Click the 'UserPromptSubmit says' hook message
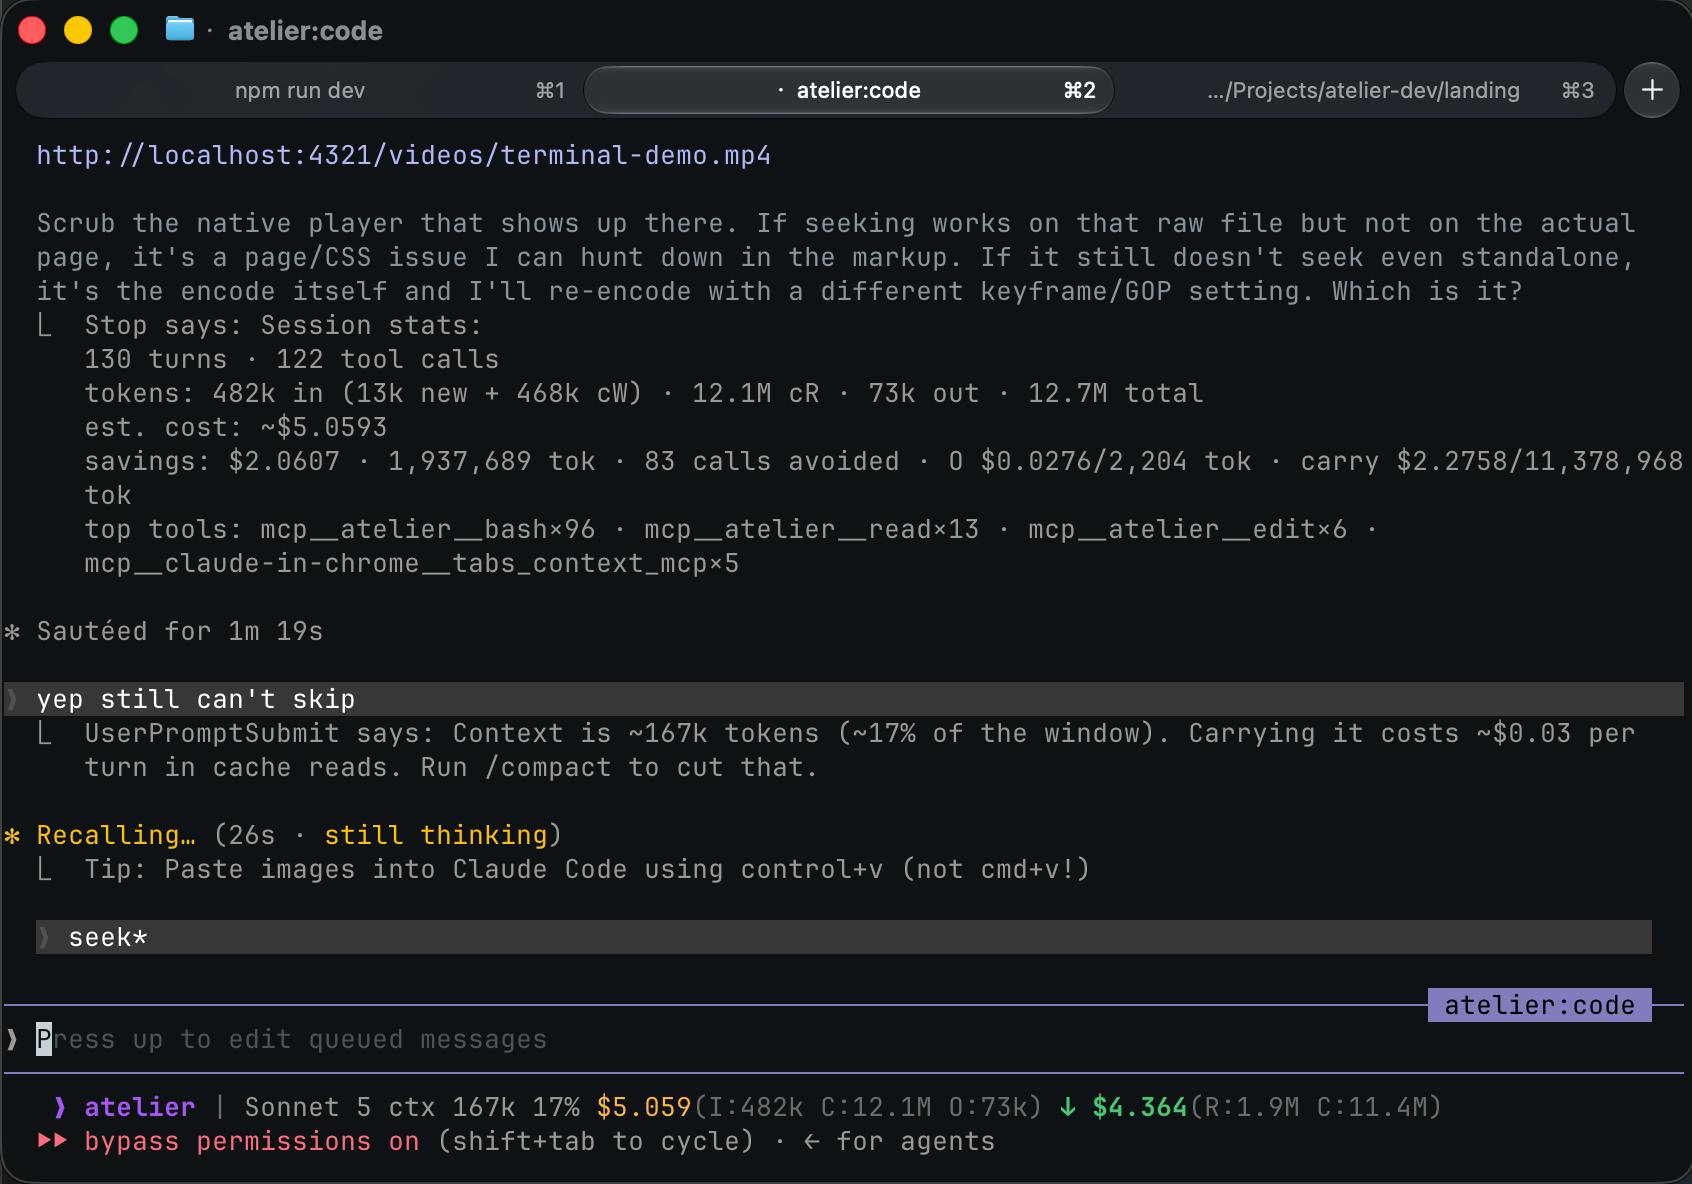Image resolution: width=1692 pixels, height=1184 pixels. coord(860,750)
